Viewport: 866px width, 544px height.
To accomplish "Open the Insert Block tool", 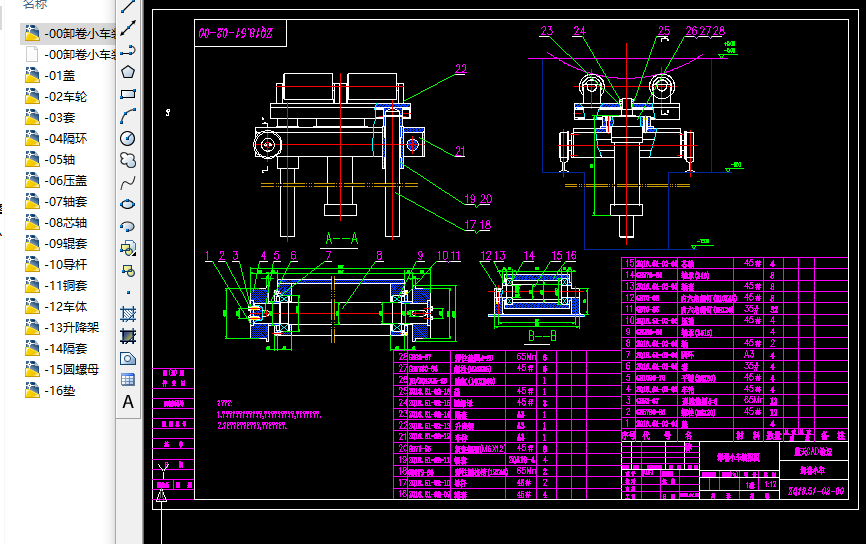I will [x=128, y=248].
